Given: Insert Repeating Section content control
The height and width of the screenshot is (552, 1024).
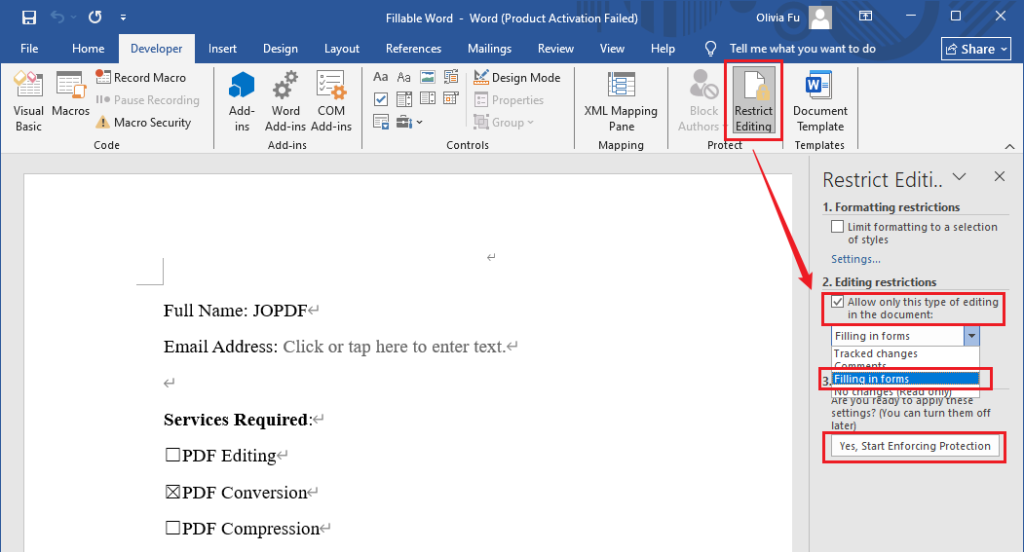Looking at the screenshot, I should point(381,122).
